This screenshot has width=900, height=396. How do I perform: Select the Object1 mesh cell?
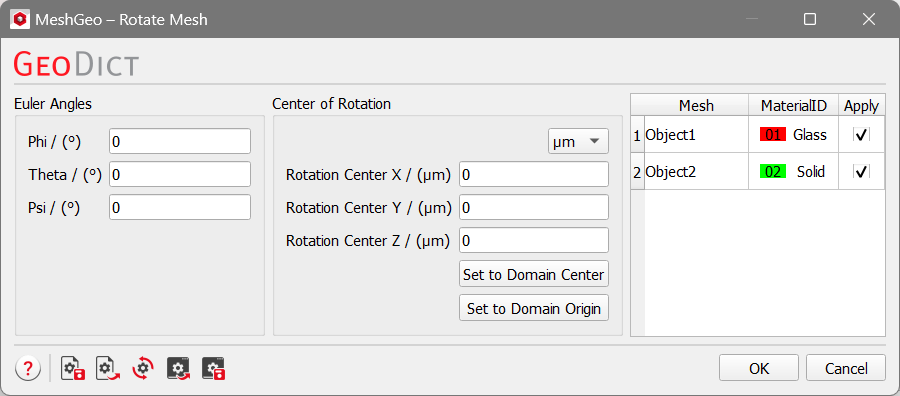(x=696, y=135)
